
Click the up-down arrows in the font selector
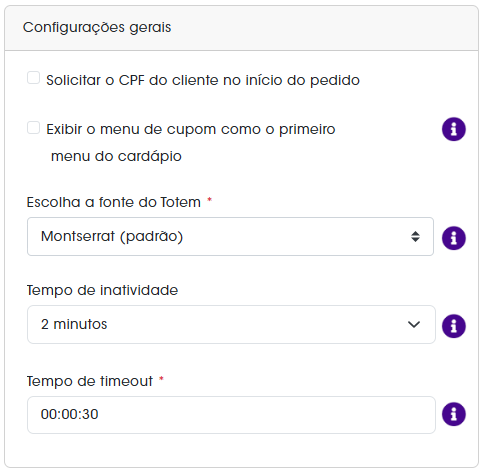tap(415, 237)
